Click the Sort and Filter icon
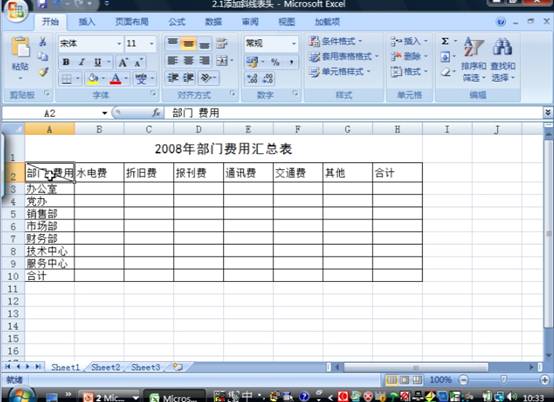 pyautogui.click(x=473, y=47)
